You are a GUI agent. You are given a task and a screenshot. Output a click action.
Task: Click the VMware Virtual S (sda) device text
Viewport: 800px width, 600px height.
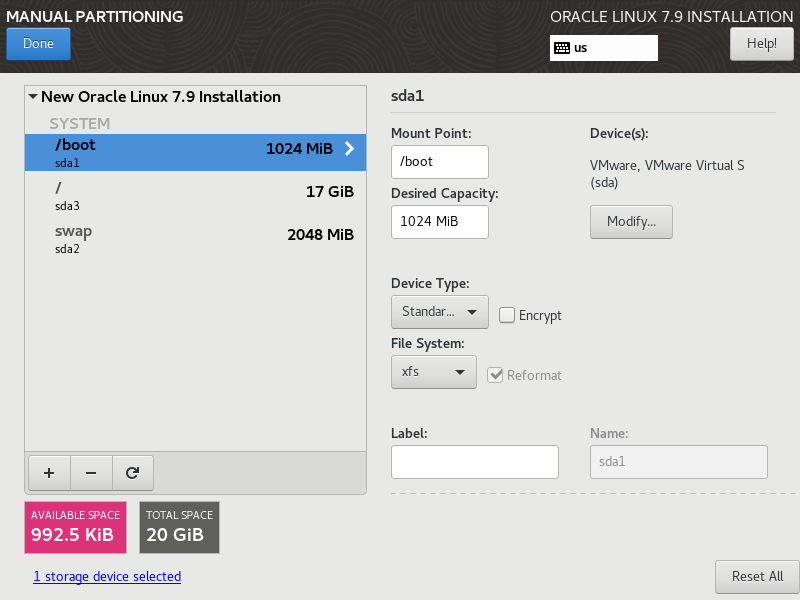(667, 174)
